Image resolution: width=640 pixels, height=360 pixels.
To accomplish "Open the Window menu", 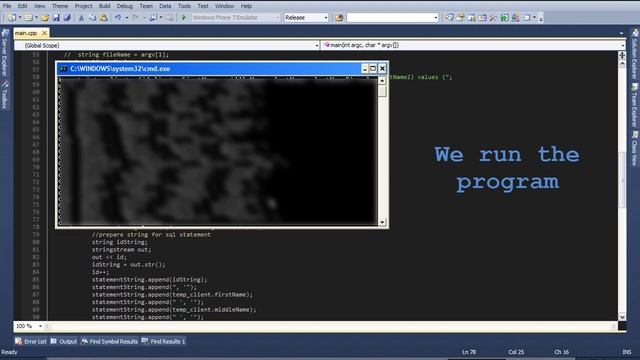I will [x=224, y=6].
